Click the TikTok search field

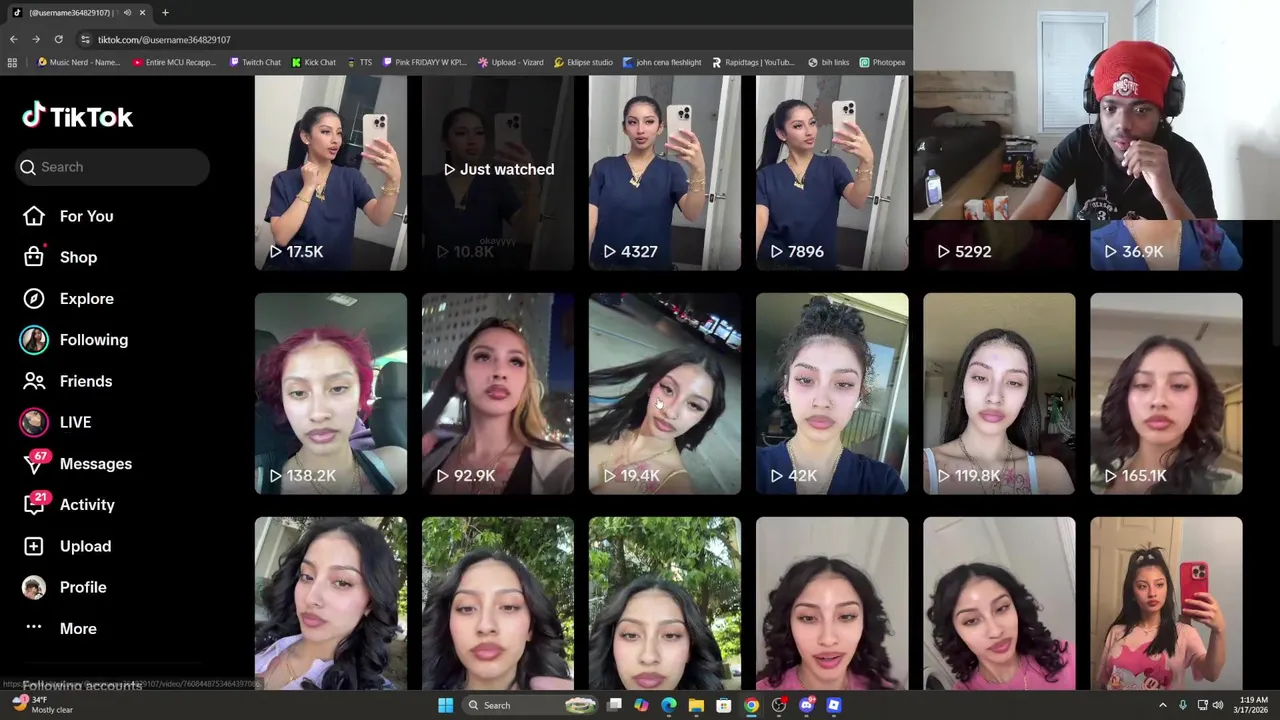tap(113, 167)
